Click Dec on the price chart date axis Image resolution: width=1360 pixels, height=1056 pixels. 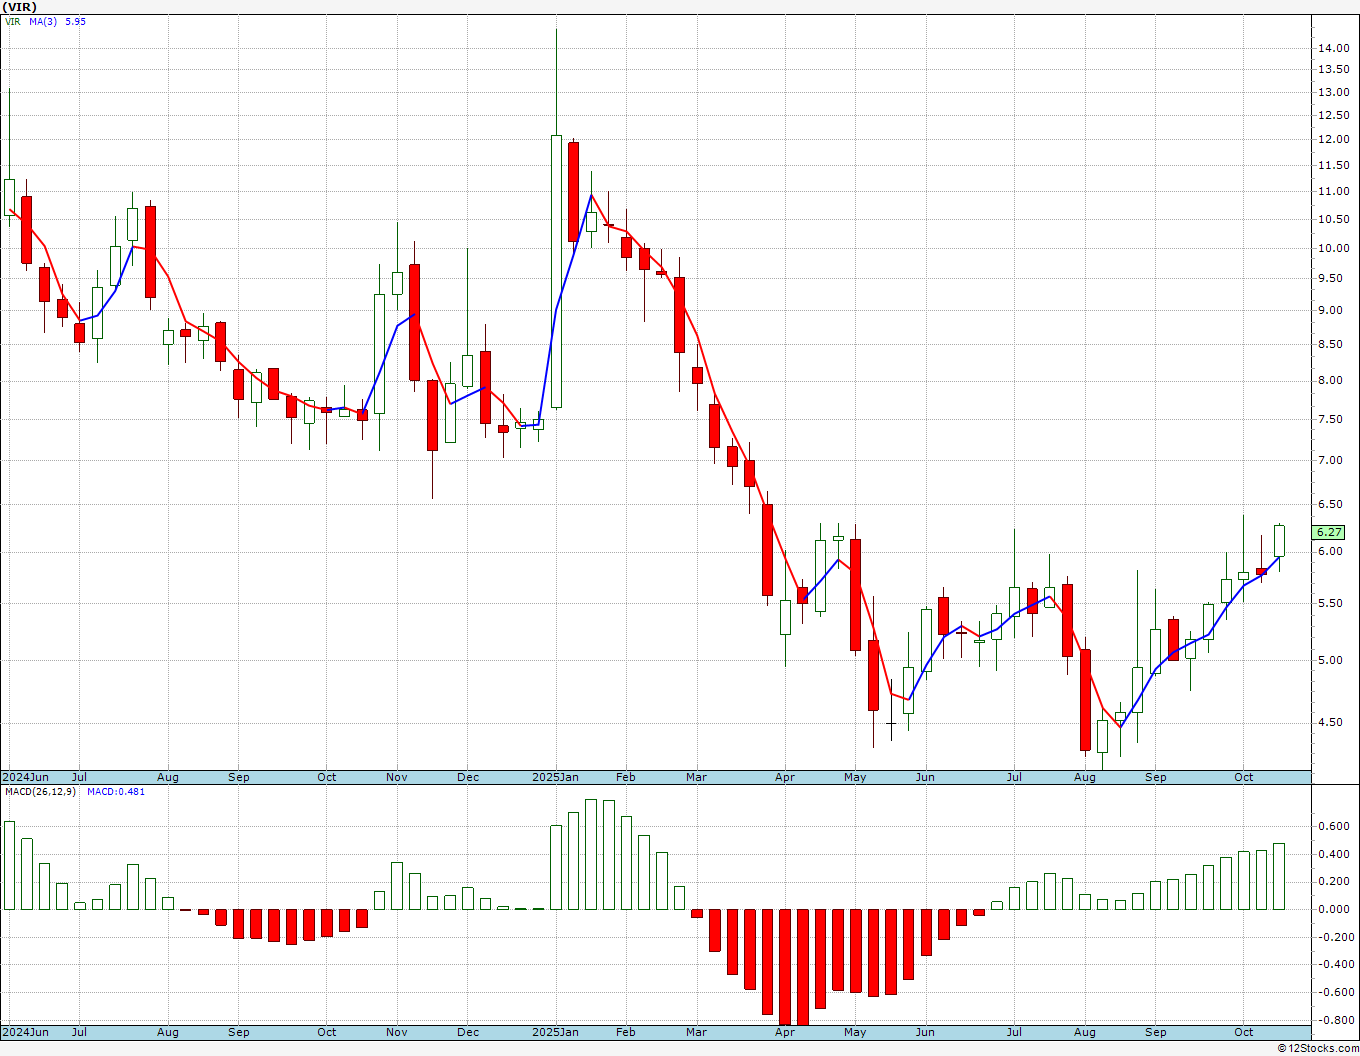pos(468,777)
